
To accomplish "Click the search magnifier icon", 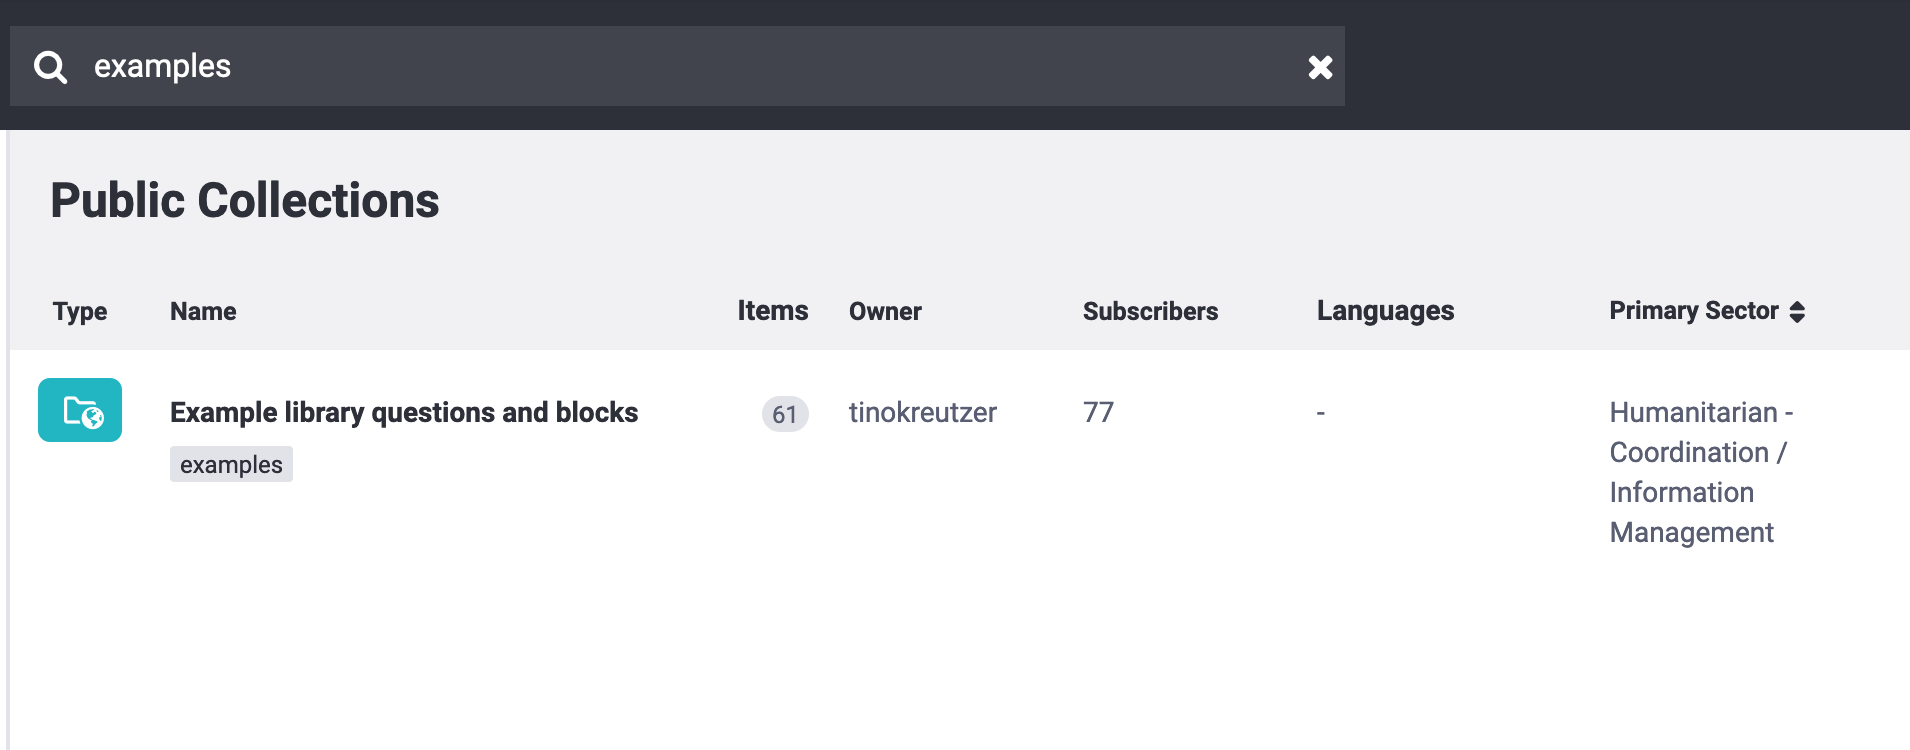I will 50,67.
